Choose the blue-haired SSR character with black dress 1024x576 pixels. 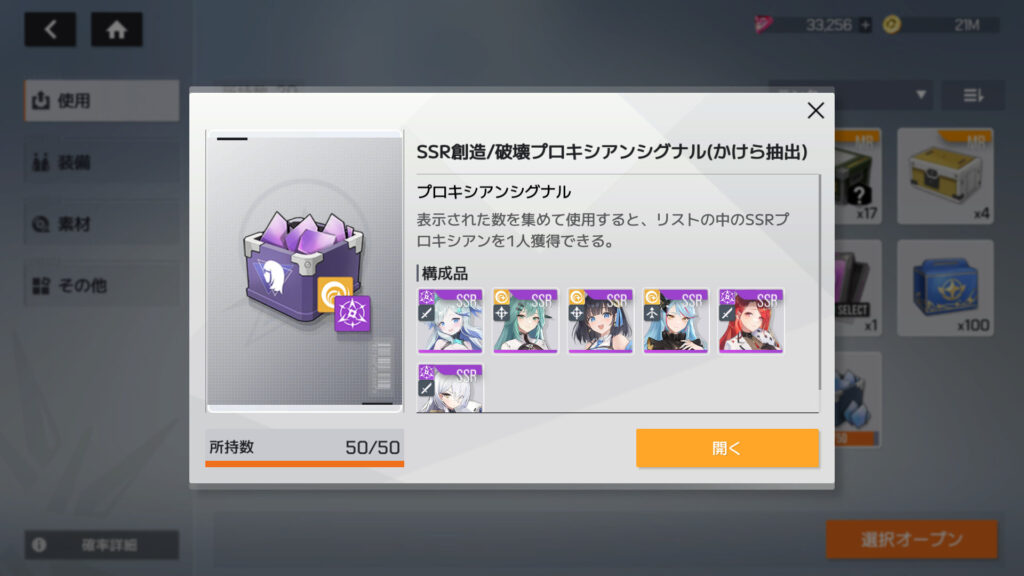click(675, 321)
